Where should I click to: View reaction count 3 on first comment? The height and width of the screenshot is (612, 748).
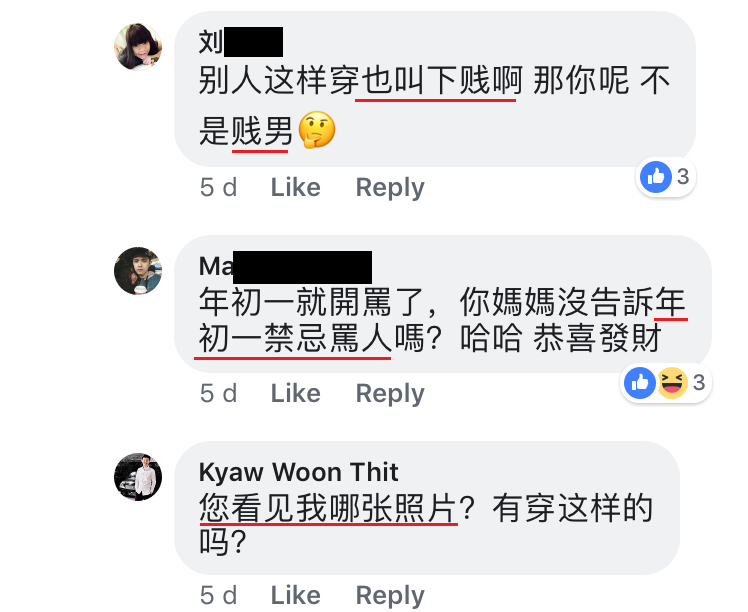coord(683,177)
